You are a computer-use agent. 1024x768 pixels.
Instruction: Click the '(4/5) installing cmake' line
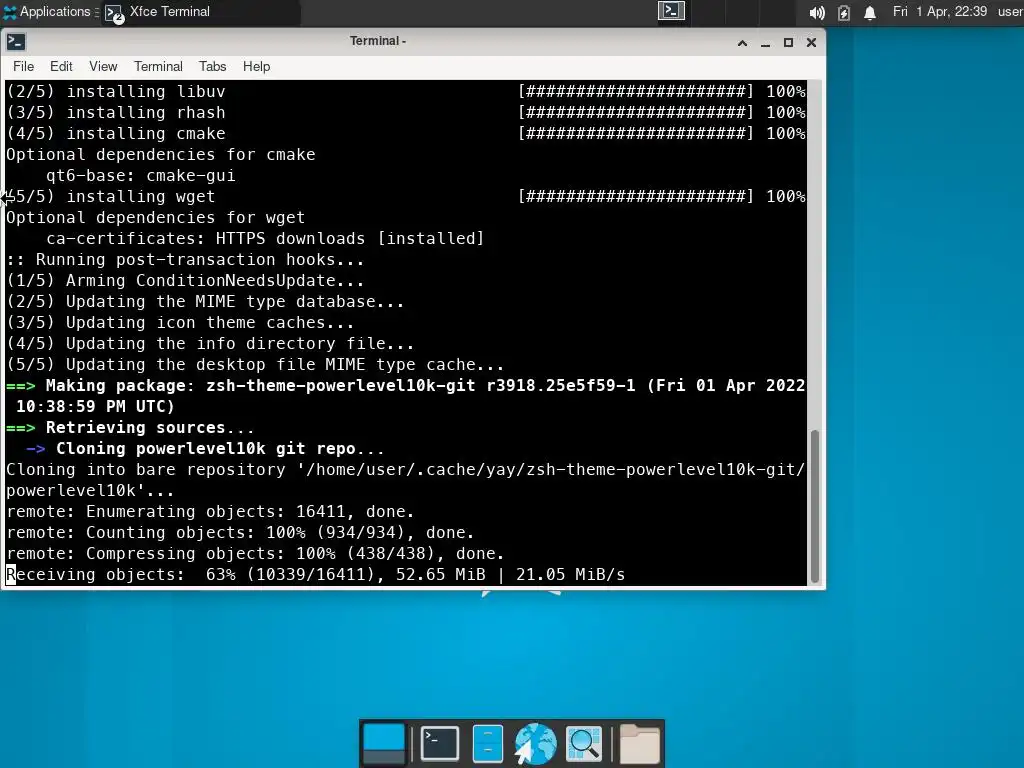point(406,133)
